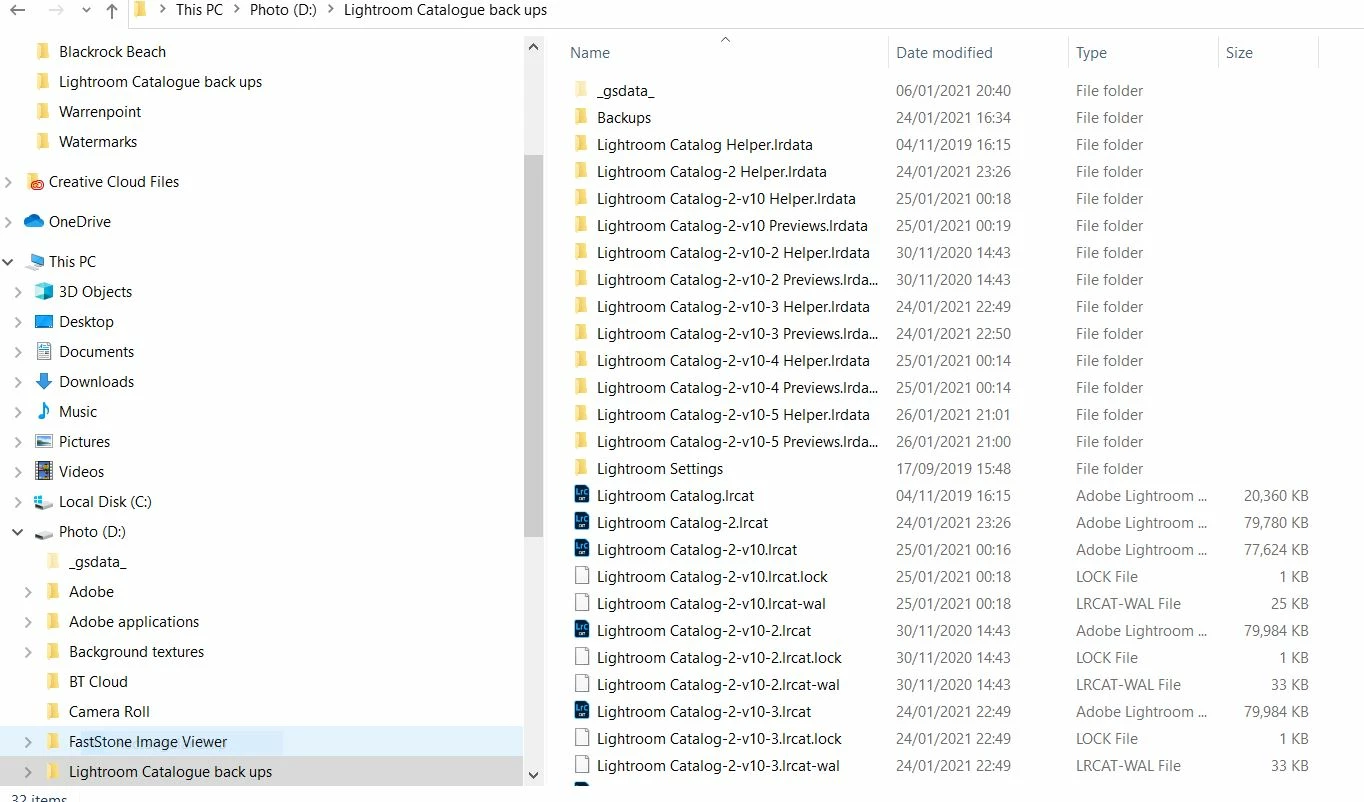The width and height of the screenshot is (1364, 802).
Task: Collapse the This PC tree node
Action: pyautogui.click(x=9, y=262)
